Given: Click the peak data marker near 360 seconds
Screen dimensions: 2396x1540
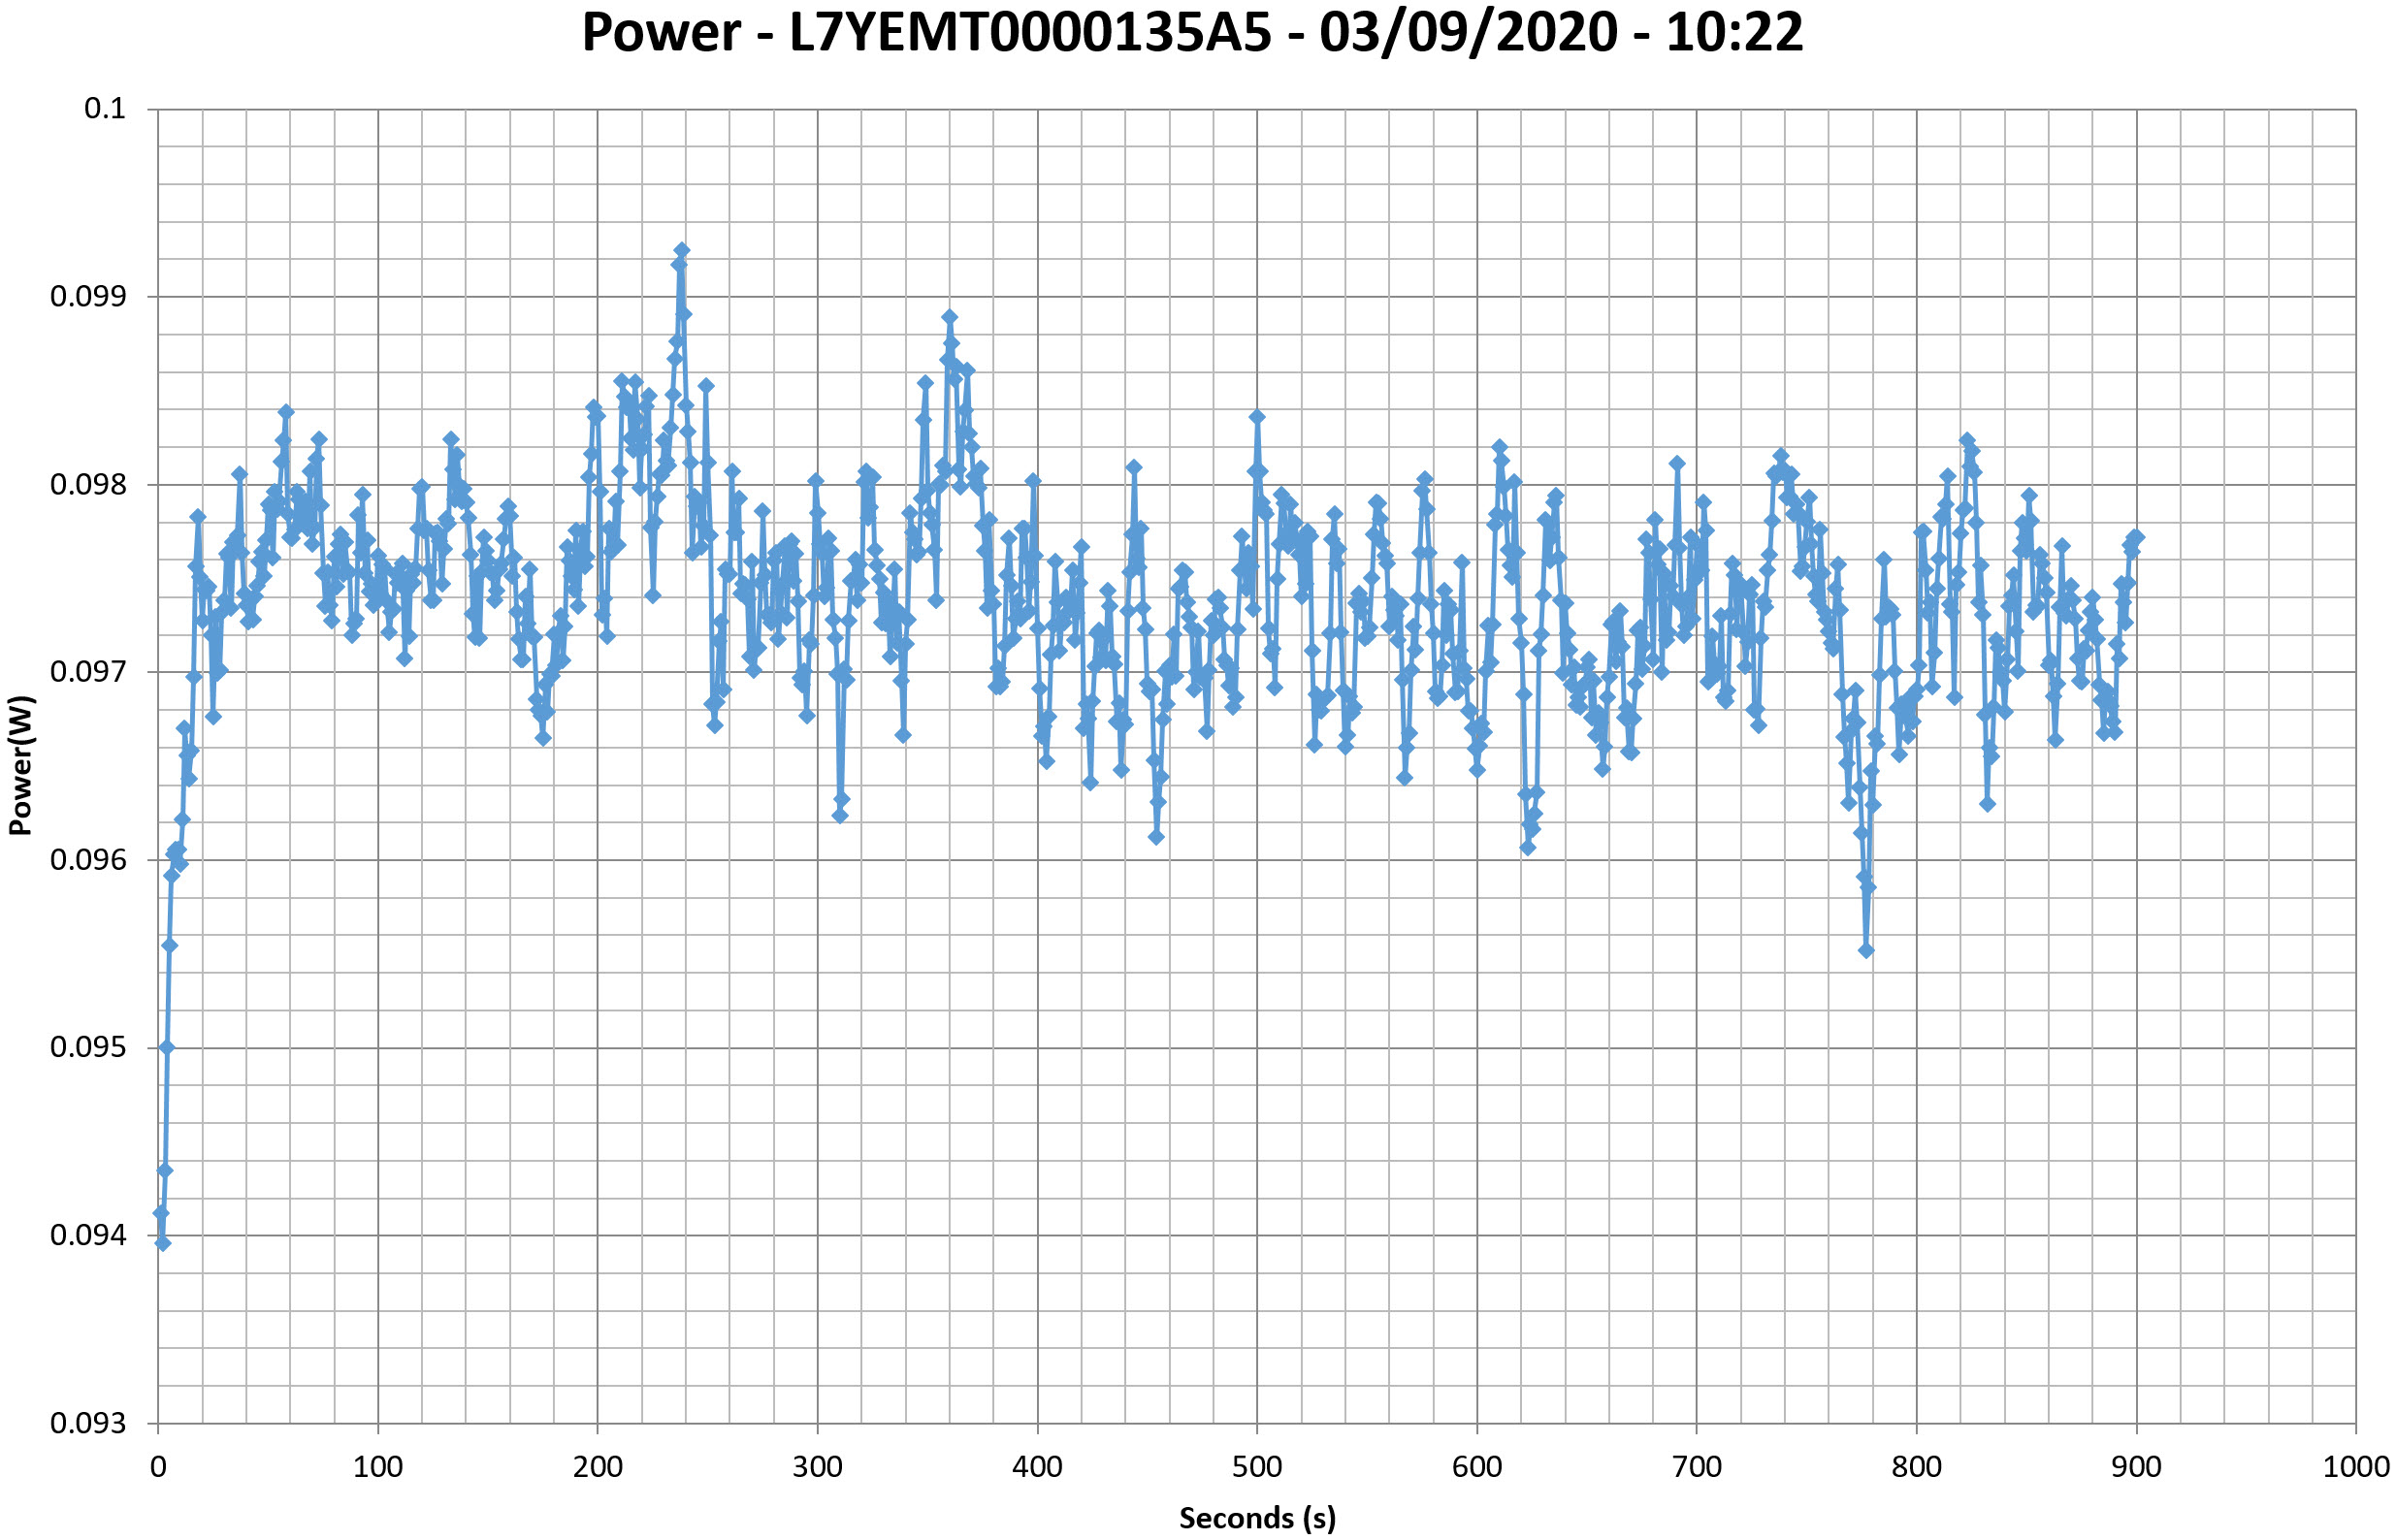Looking at the screenshot, I should pyautogui.click(x=949, y=317).
